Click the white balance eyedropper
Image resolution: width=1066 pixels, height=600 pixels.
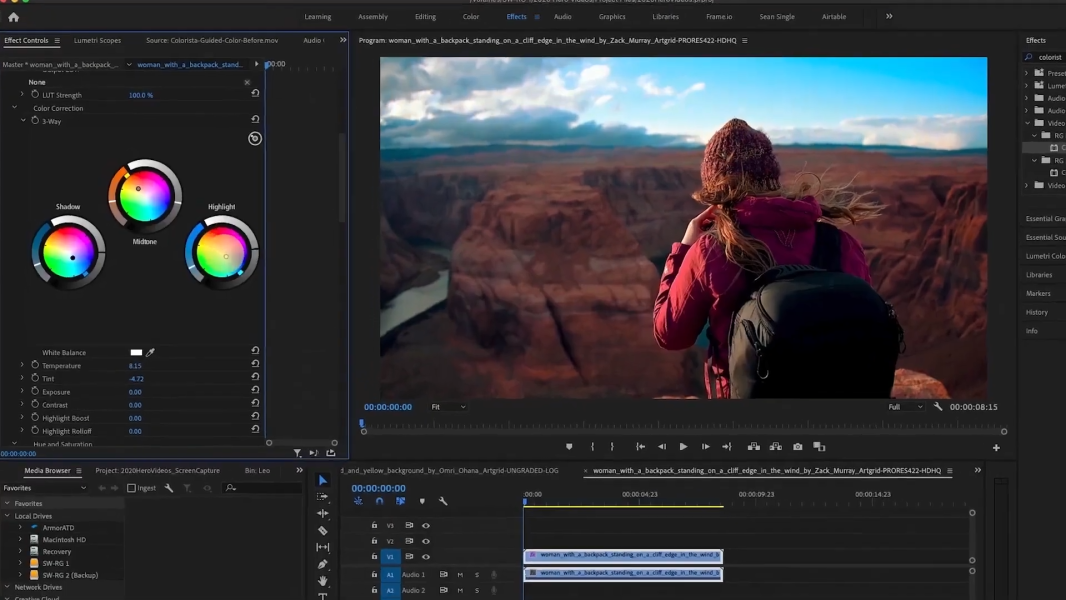point(150,352)
